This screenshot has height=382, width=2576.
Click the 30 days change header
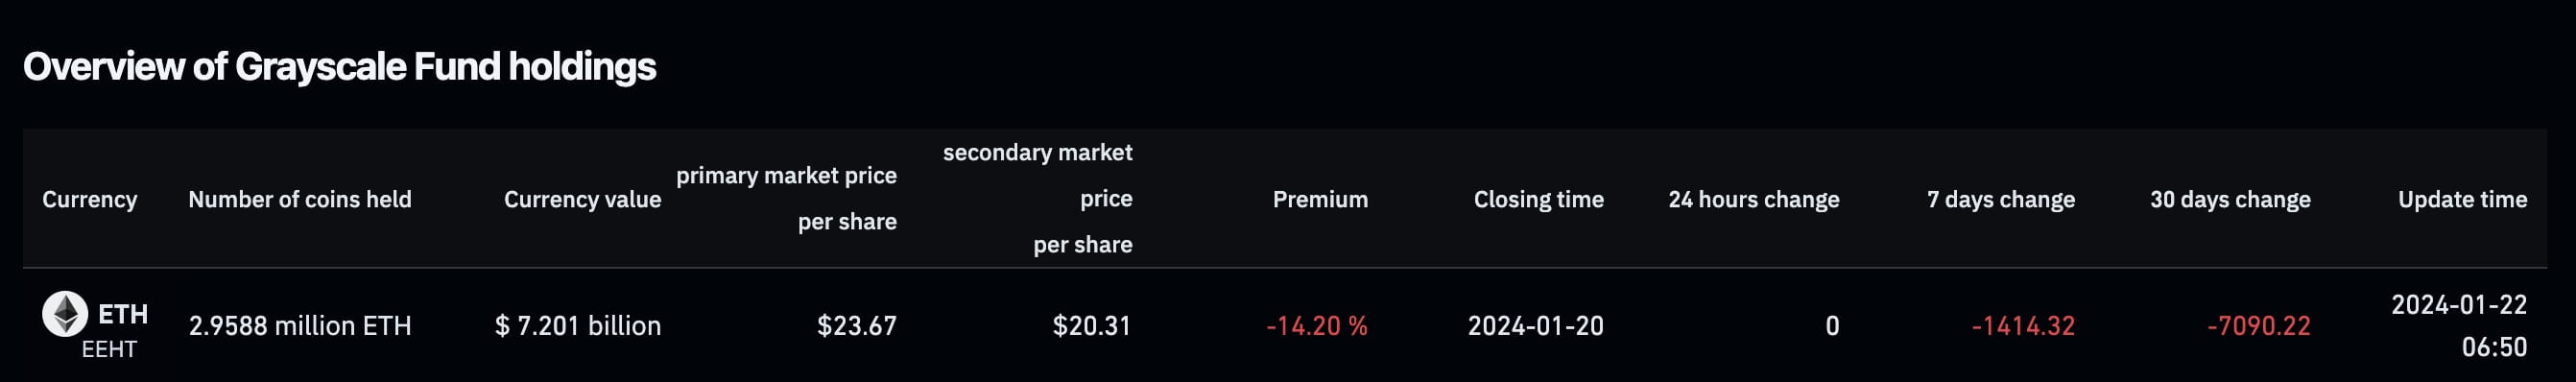tap(2230, 199)
